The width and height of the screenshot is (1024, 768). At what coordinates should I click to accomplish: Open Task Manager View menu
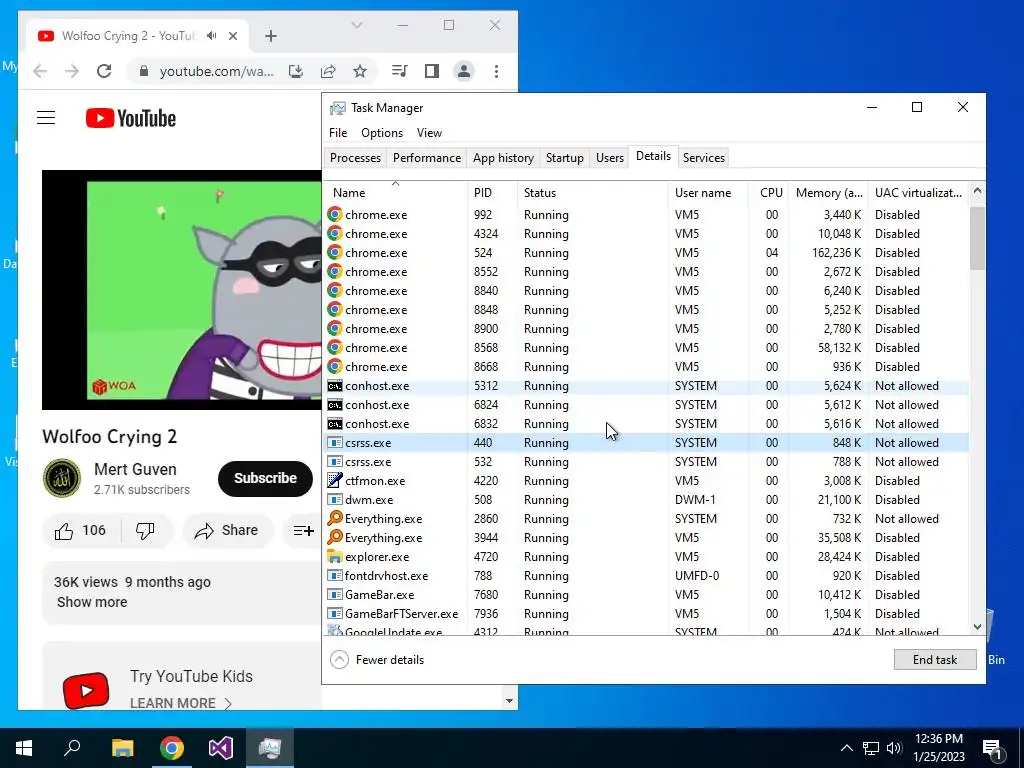(429, 133)
